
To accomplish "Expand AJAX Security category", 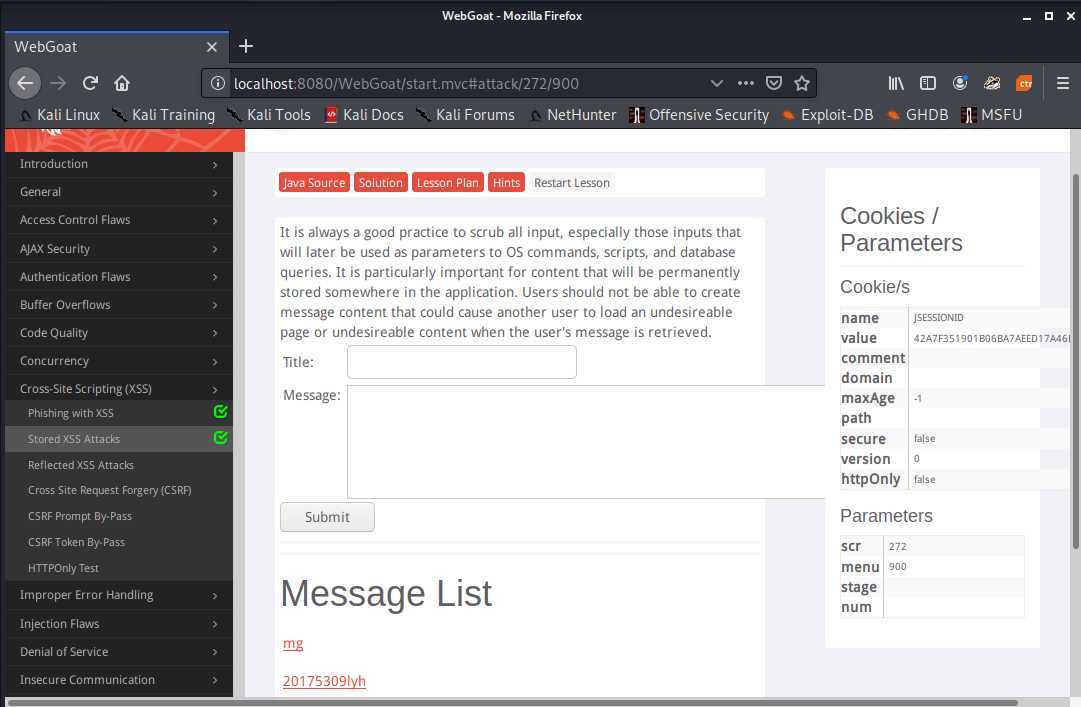I will (x=119, y=249).
